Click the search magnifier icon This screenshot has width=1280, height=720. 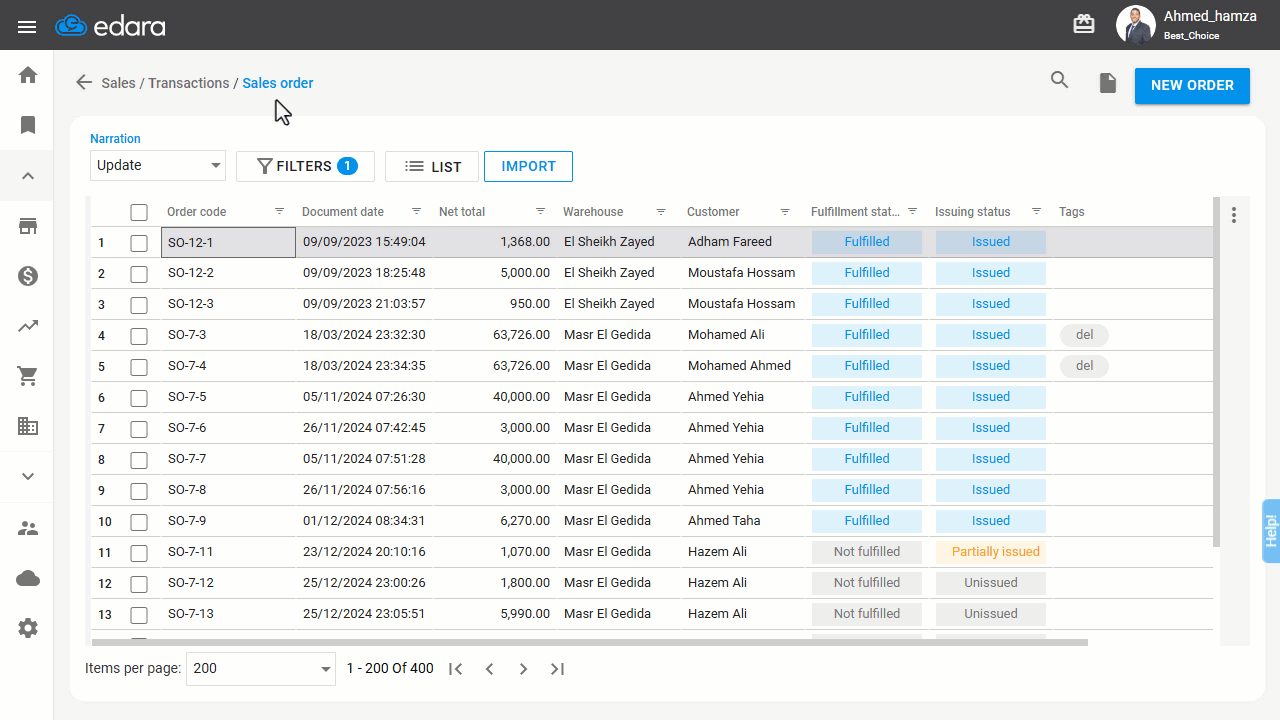click(x=1060, y=81)
